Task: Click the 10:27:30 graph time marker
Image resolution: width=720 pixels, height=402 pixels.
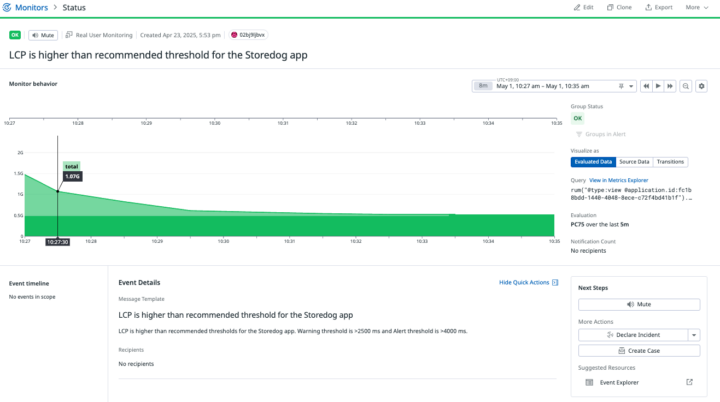Action: pyautogui.click(x=57, y=242)
